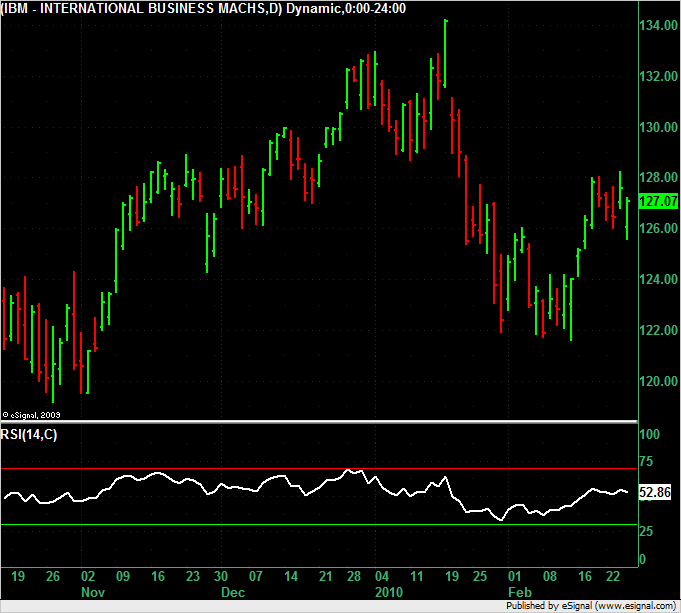Image resolution: width=681 pixels, height=613 pixels.
Task: Click the 122.00 price axis label
Action: pos(658,330)
